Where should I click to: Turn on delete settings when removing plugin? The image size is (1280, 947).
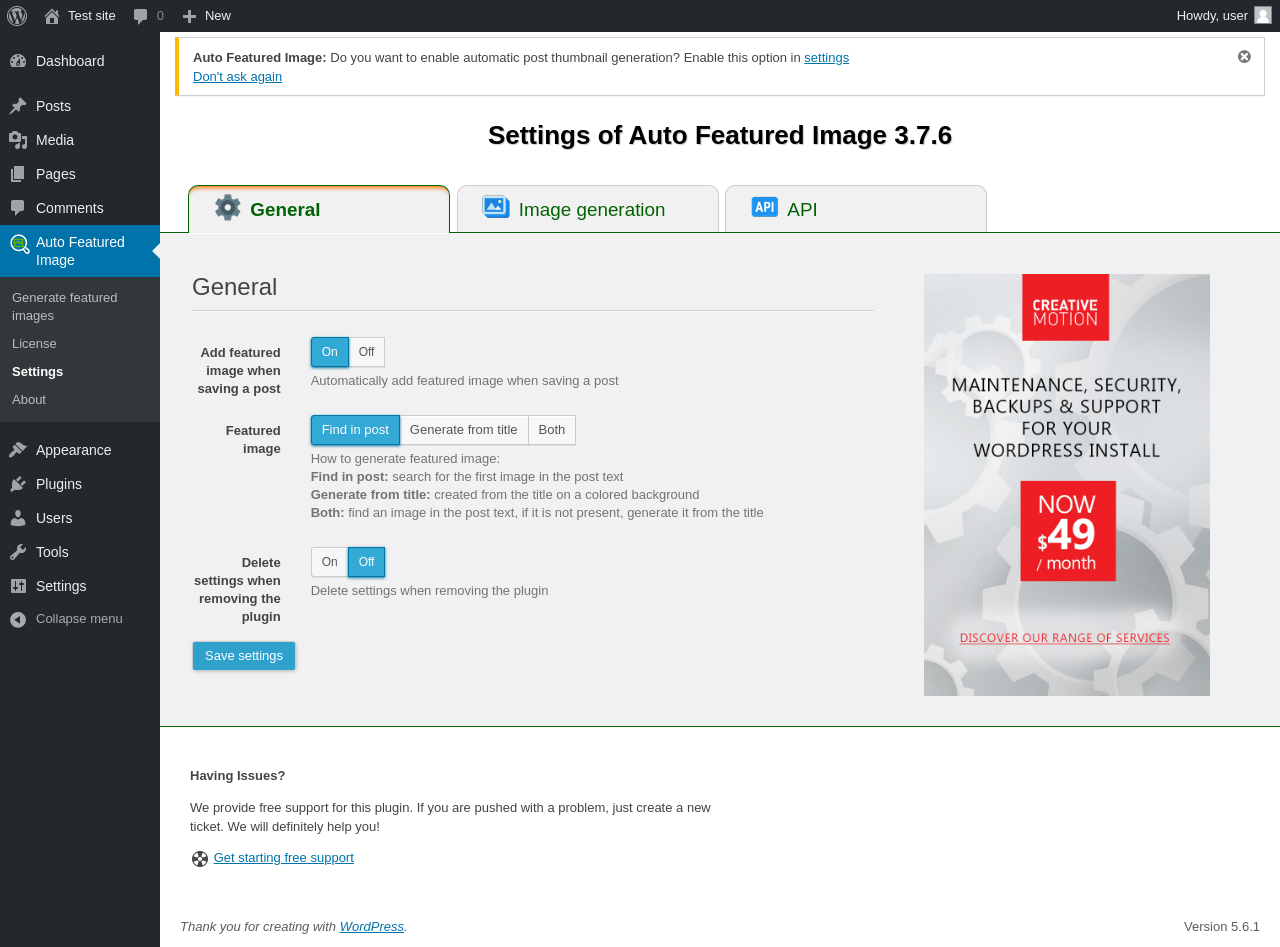tap(329, 562)
